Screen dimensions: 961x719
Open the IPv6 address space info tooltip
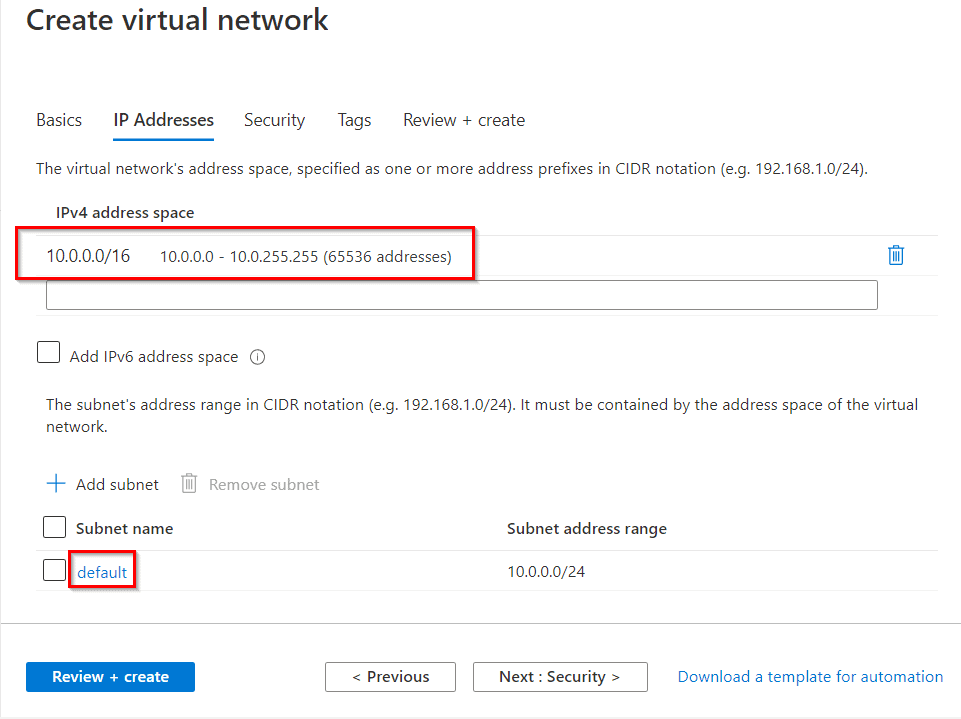[257, 356]
